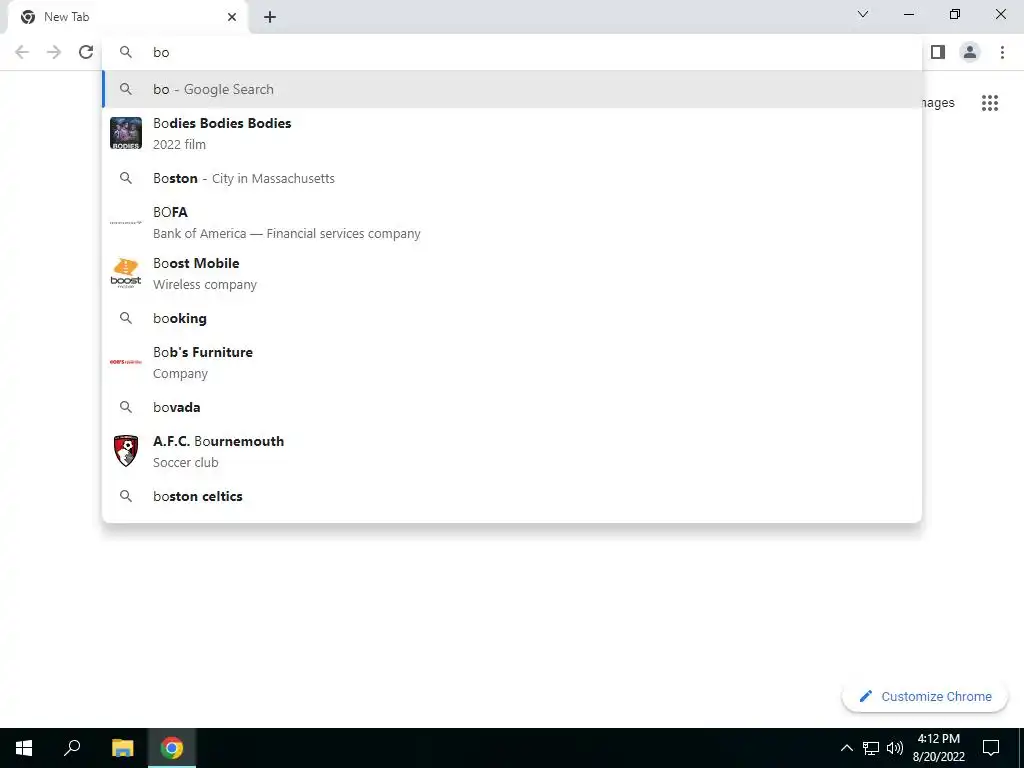This screenshot has width=1024, height=768.
Task: Add a new tab with plus button
Action: click(x=270, y=17)
